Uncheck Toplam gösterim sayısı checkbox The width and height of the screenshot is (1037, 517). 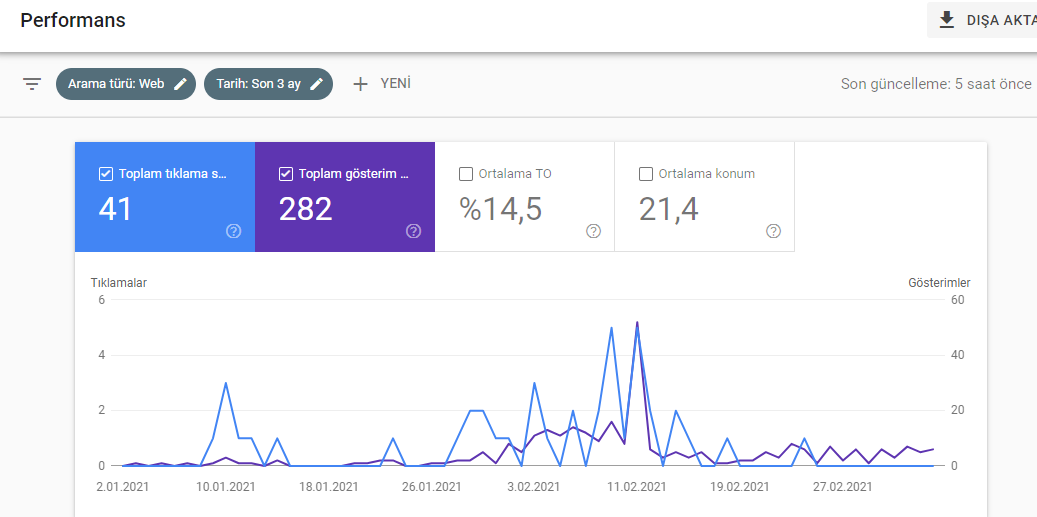(x=286, y=174)
